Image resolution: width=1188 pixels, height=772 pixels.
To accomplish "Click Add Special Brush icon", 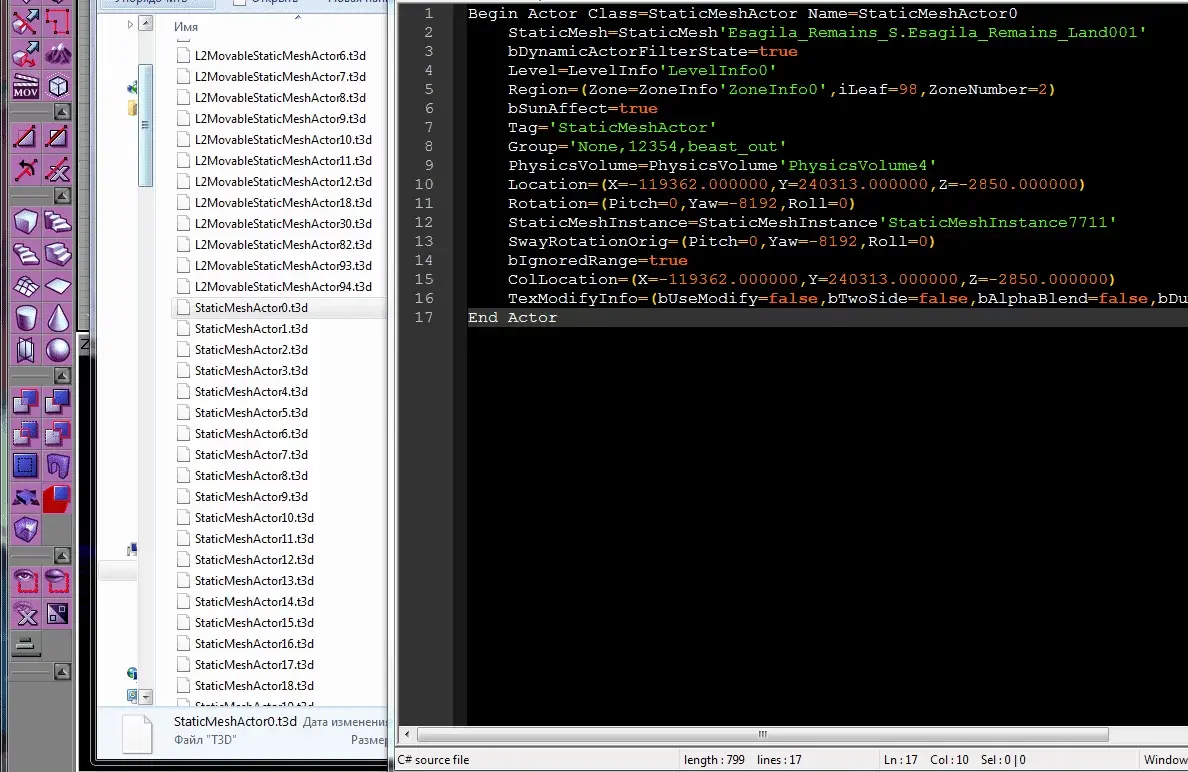I will [25, 466].
